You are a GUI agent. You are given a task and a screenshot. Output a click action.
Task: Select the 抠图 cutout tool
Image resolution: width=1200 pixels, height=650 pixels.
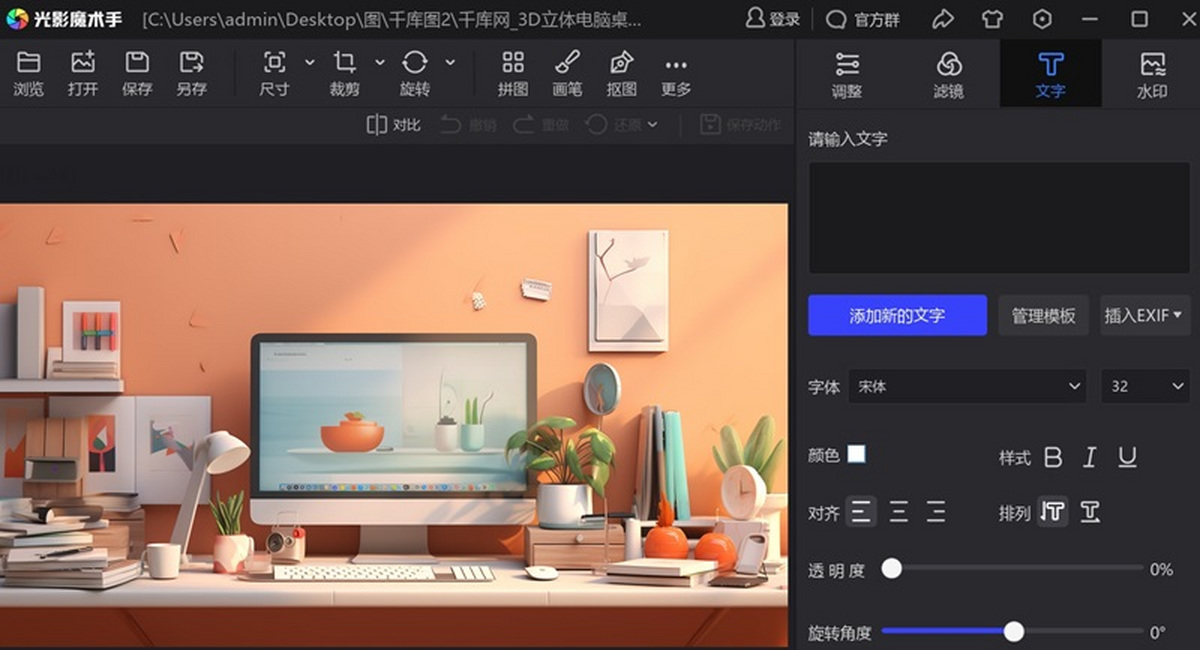622,73
